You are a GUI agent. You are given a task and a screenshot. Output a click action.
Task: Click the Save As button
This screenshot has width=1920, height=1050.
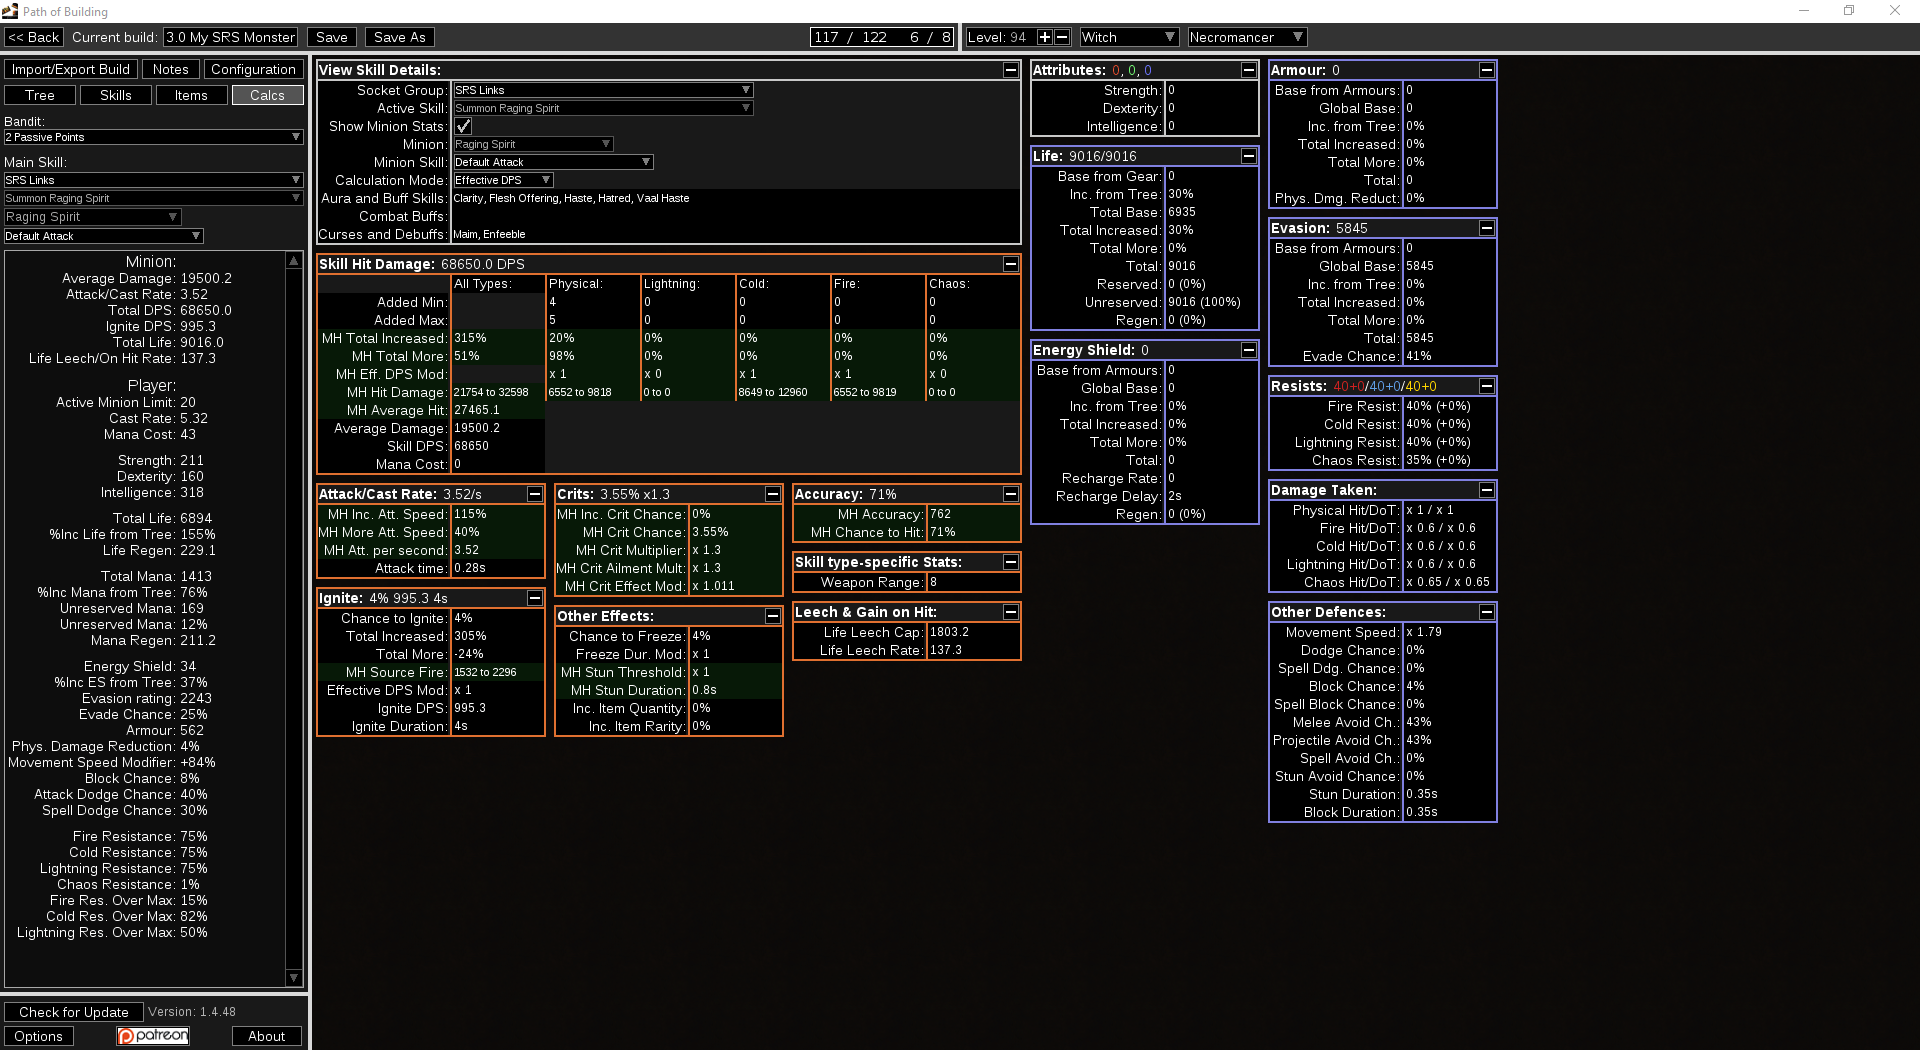(x=400, y=37)
